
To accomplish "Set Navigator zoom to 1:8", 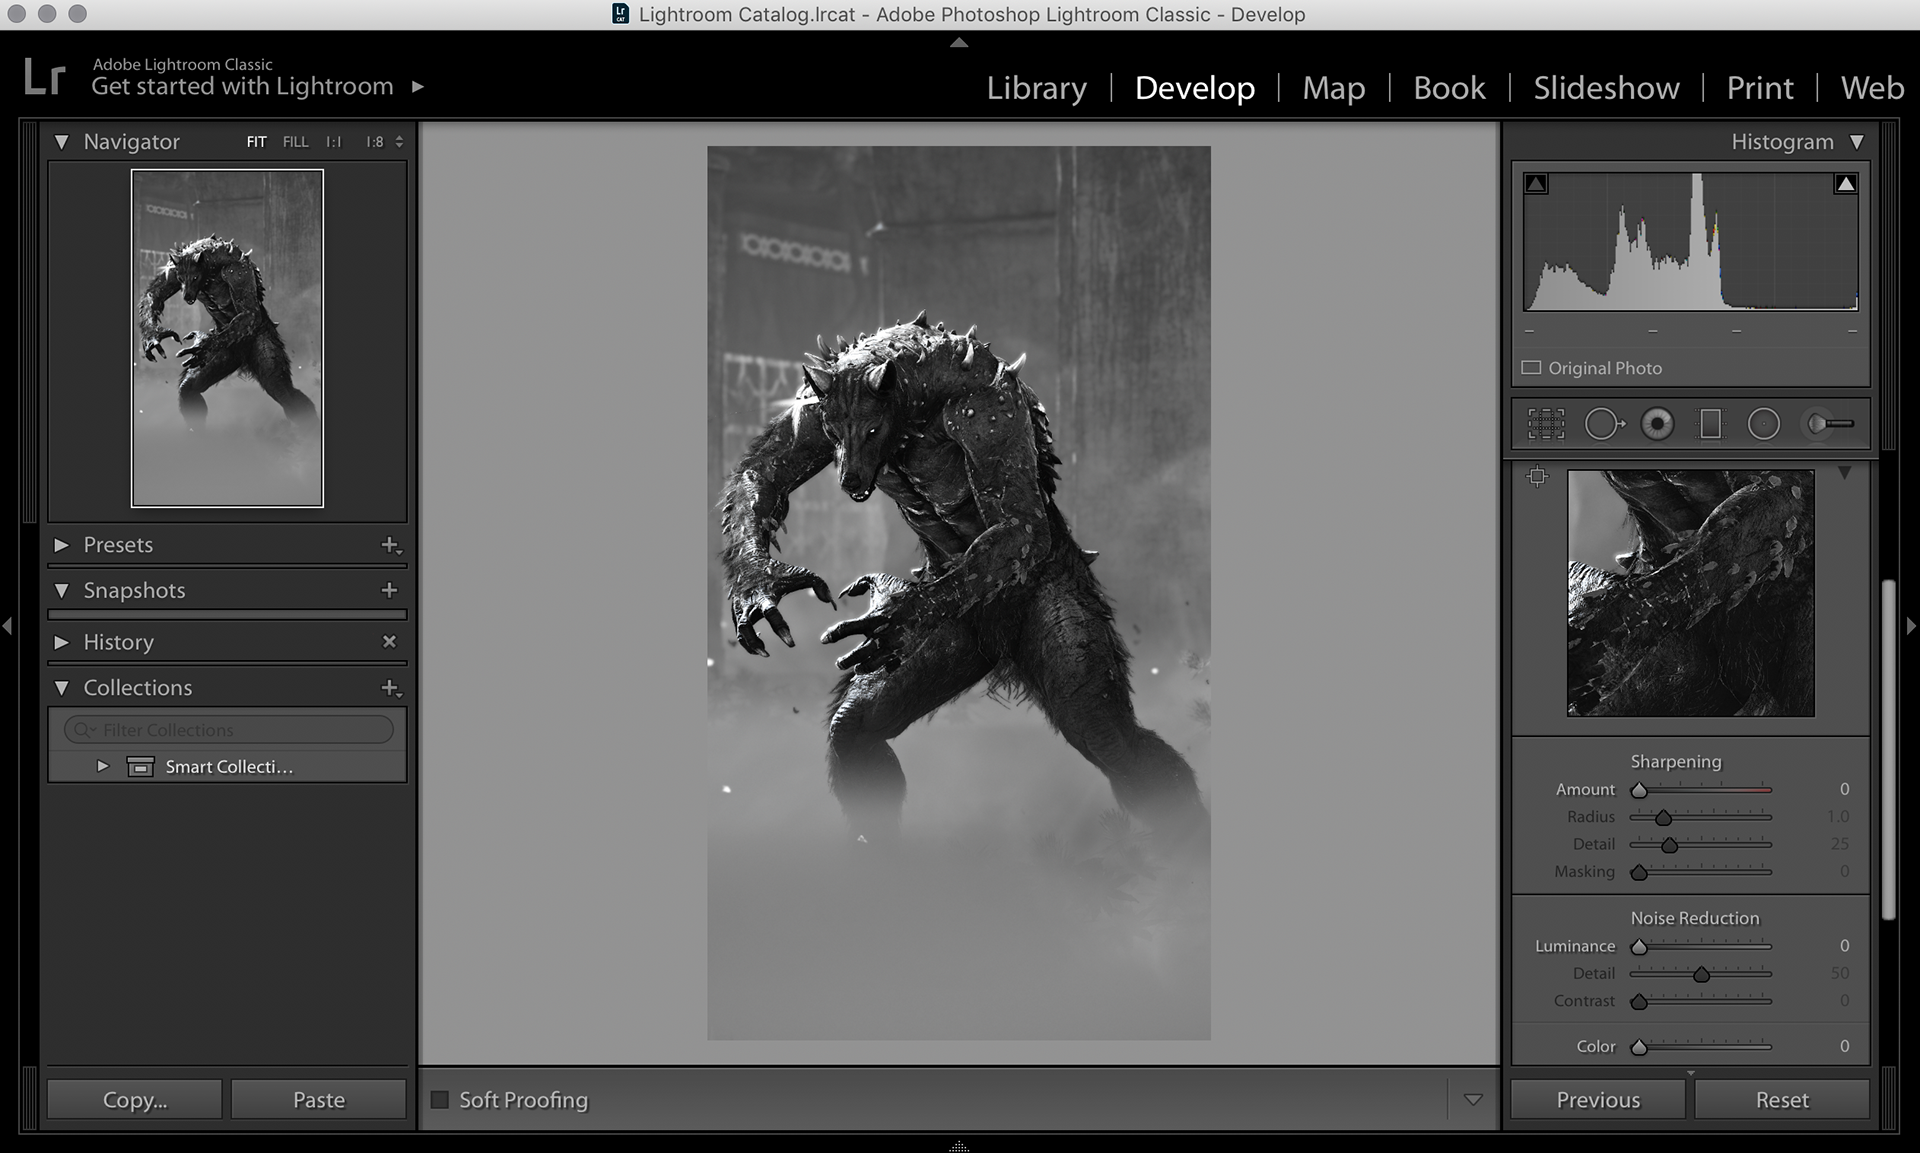I will [374, 142].
